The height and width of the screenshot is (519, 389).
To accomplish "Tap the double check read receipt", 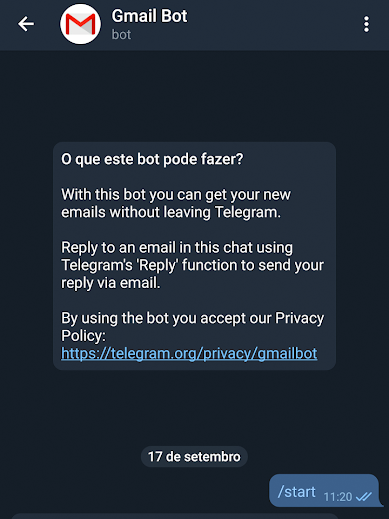I will click(364, 497).
